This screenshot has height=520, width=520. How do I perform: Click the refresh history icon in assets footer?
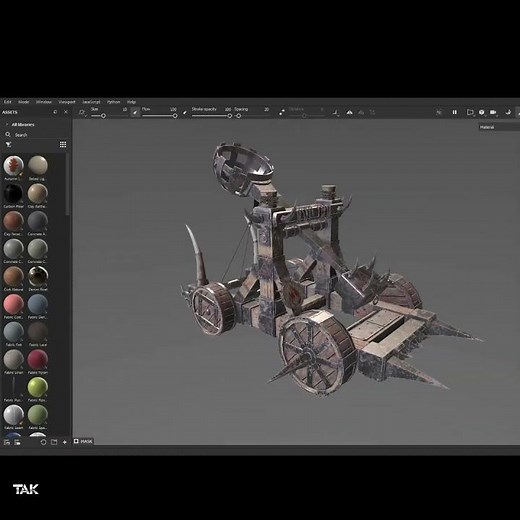click(43, 442)
